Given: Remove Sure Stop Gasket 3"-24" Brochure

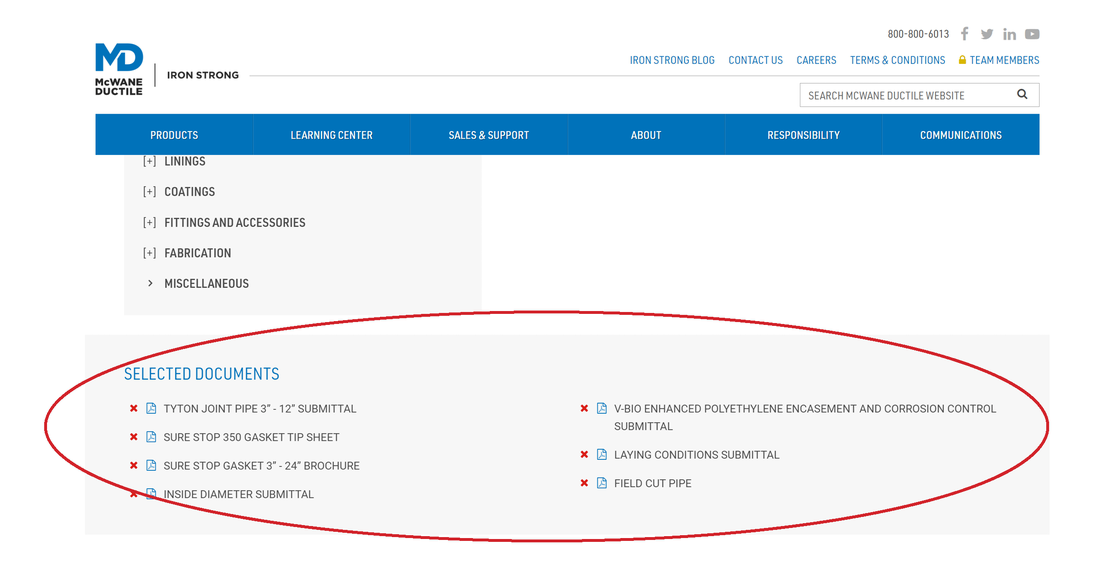Looking at the screenshot, I should 133,465.
